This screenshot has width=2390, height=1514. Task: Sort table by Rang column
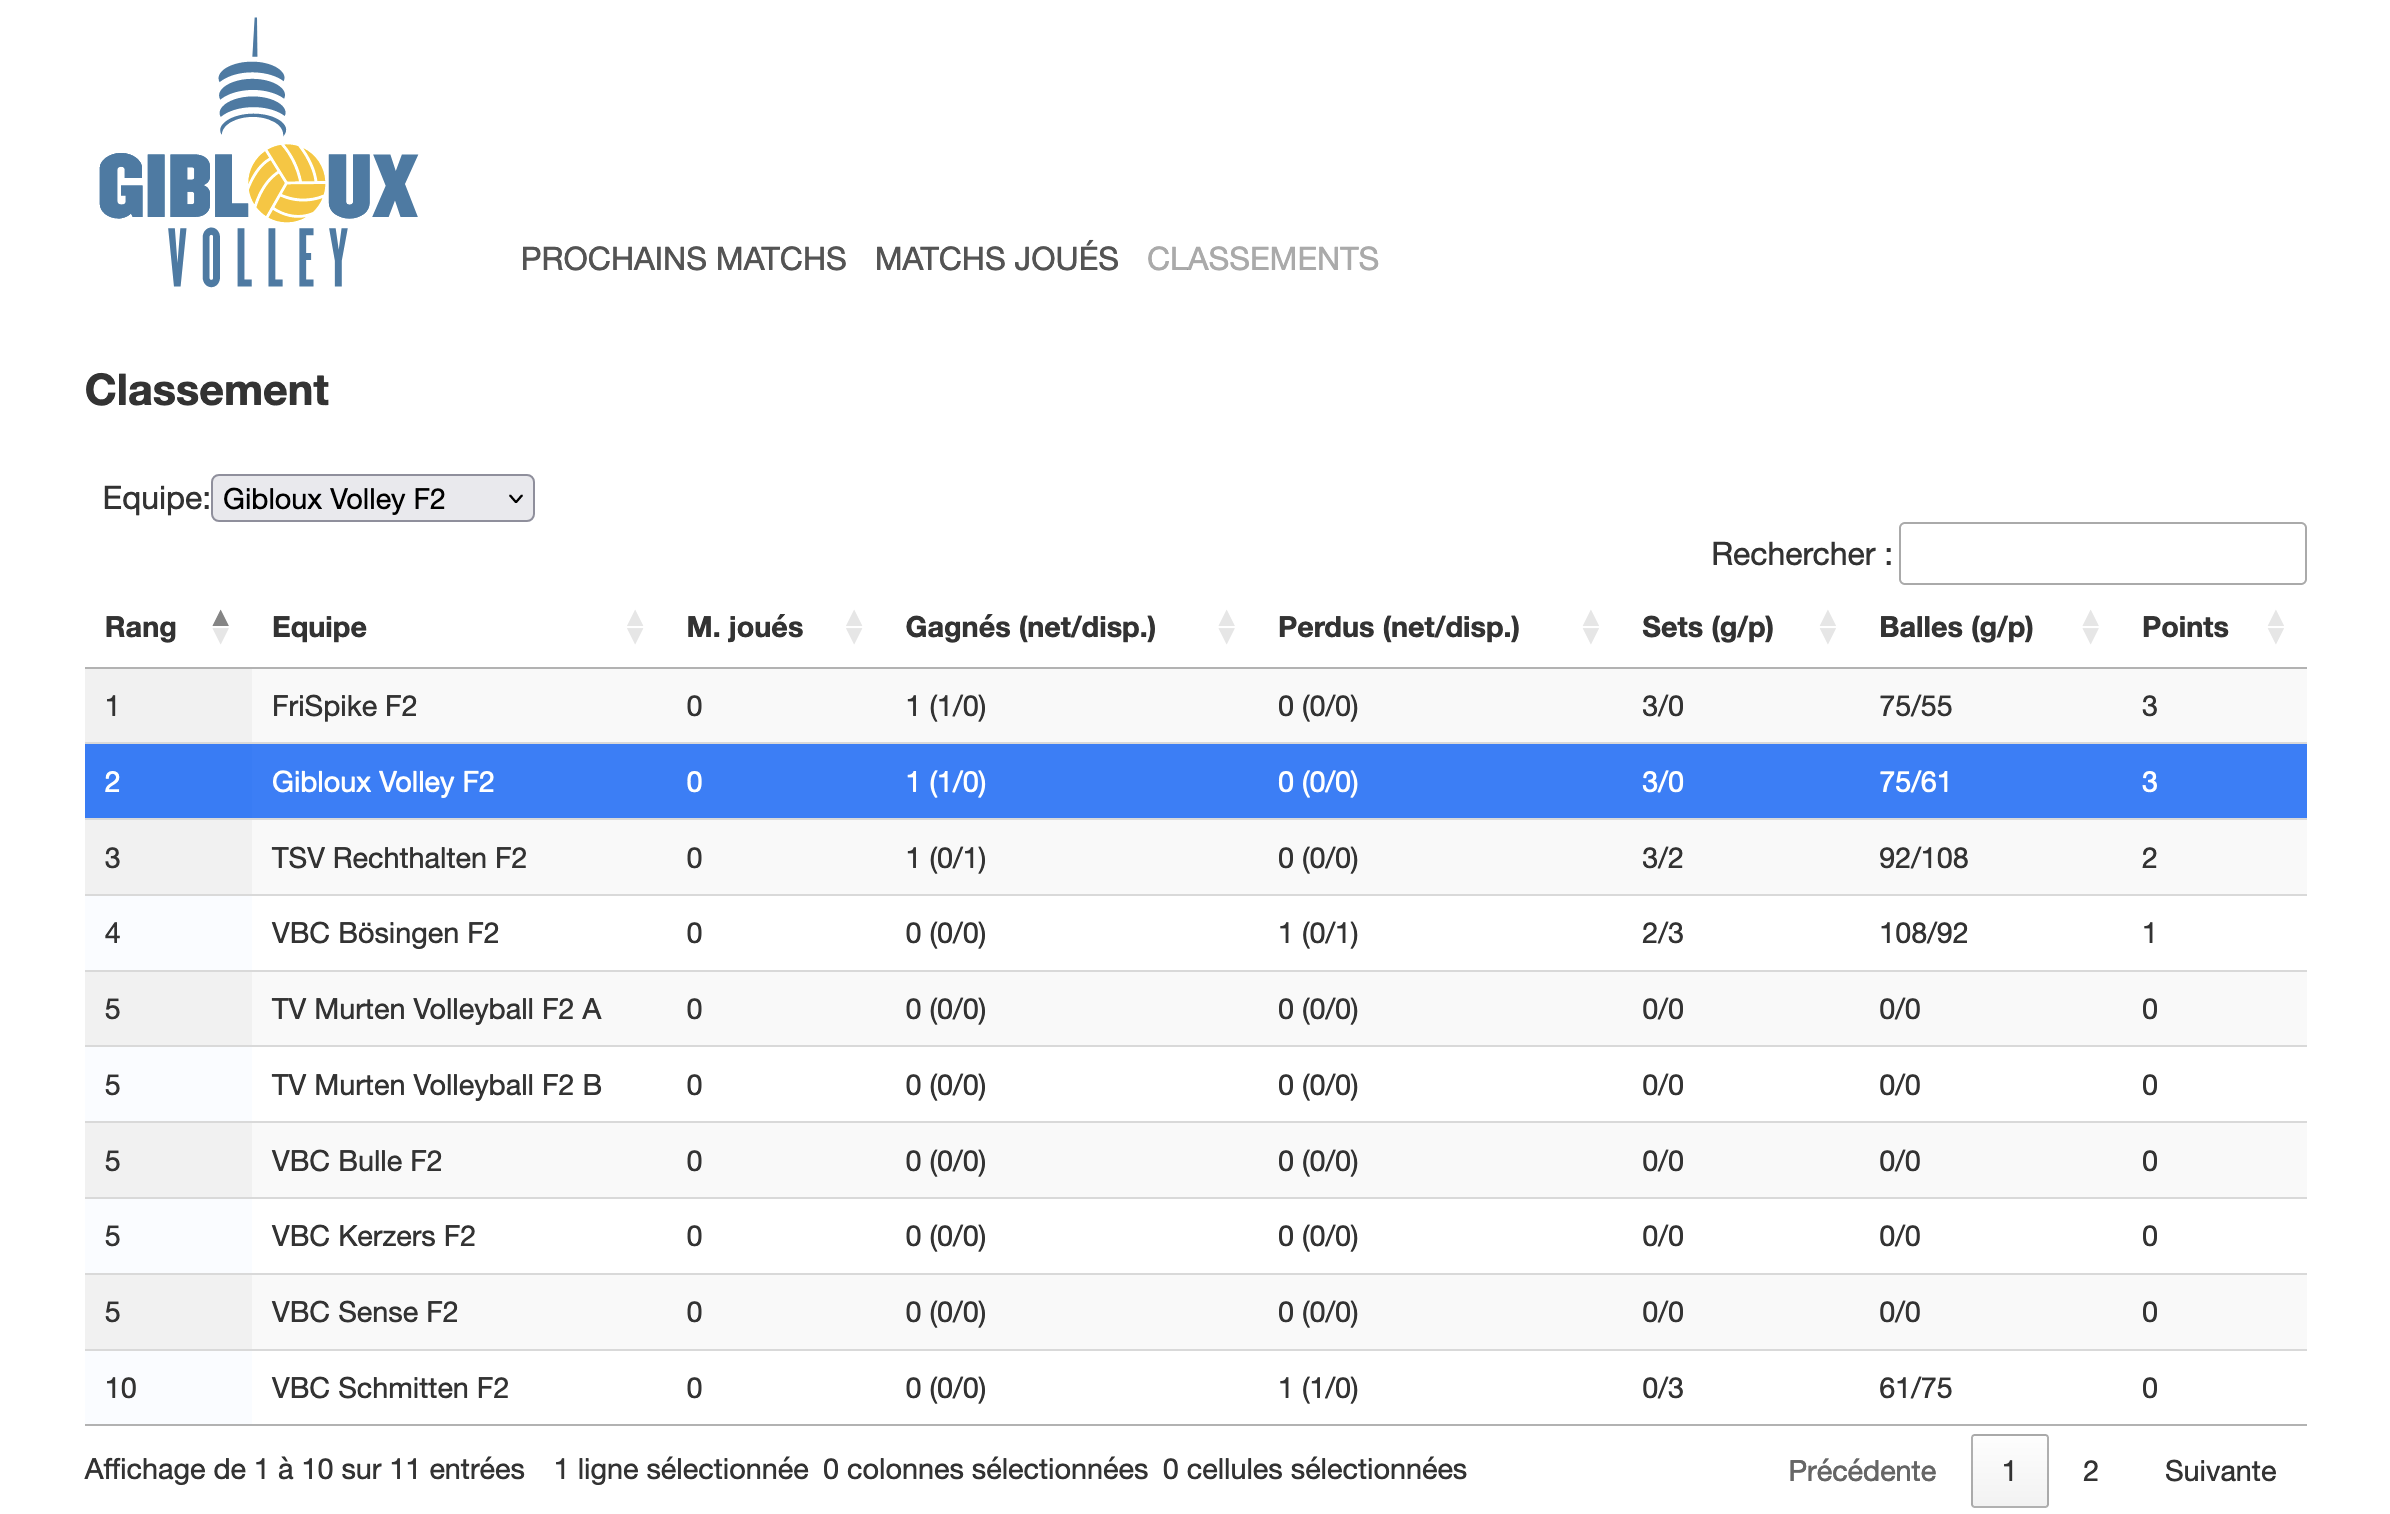click(167, 627)
